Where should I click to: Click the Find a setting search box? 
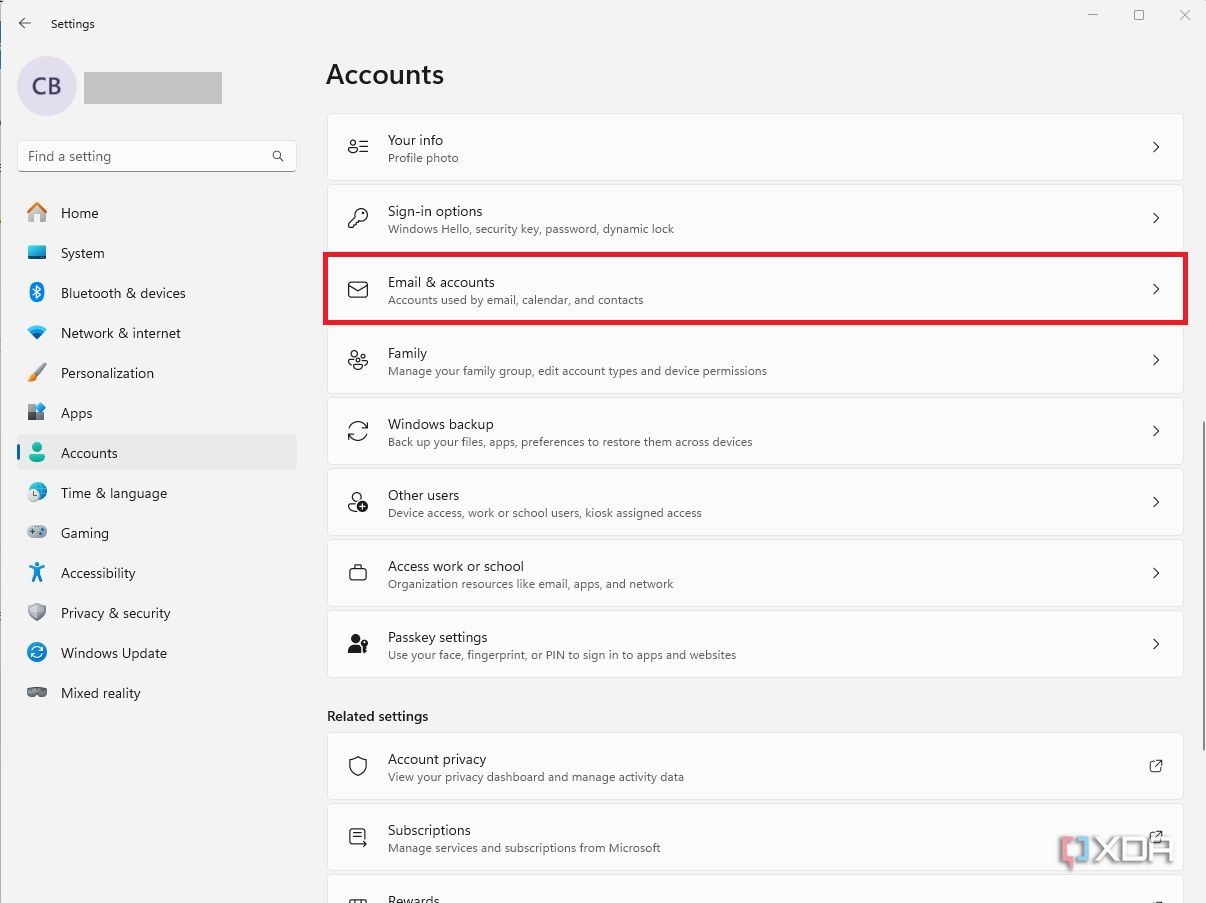click(156, 156)
